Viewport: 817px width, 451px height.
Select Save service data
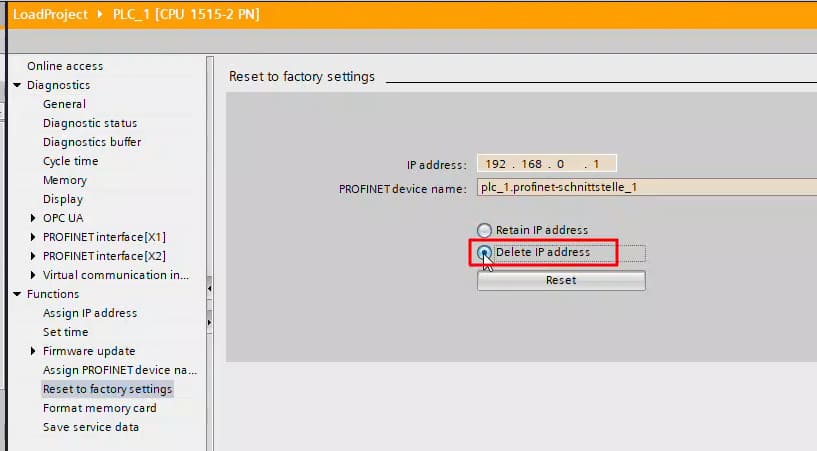(x=91, y=427)
